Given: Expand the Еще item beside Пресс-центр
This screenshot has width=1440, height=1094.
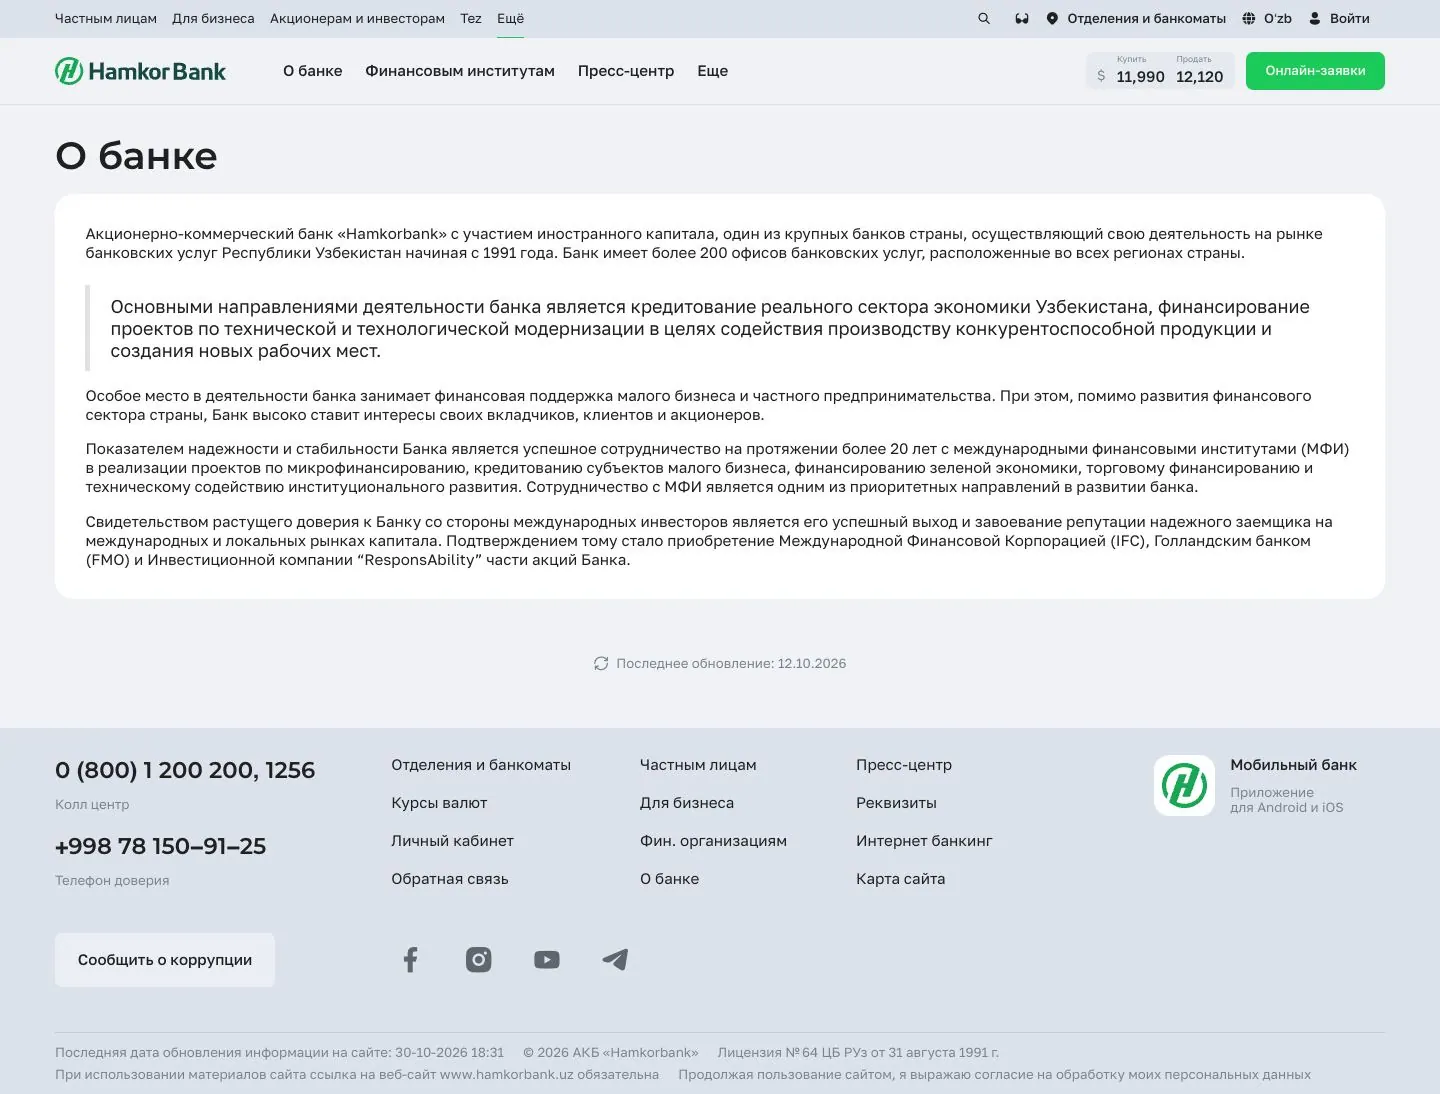Looking at the screenshot, I should pos(712,71).
